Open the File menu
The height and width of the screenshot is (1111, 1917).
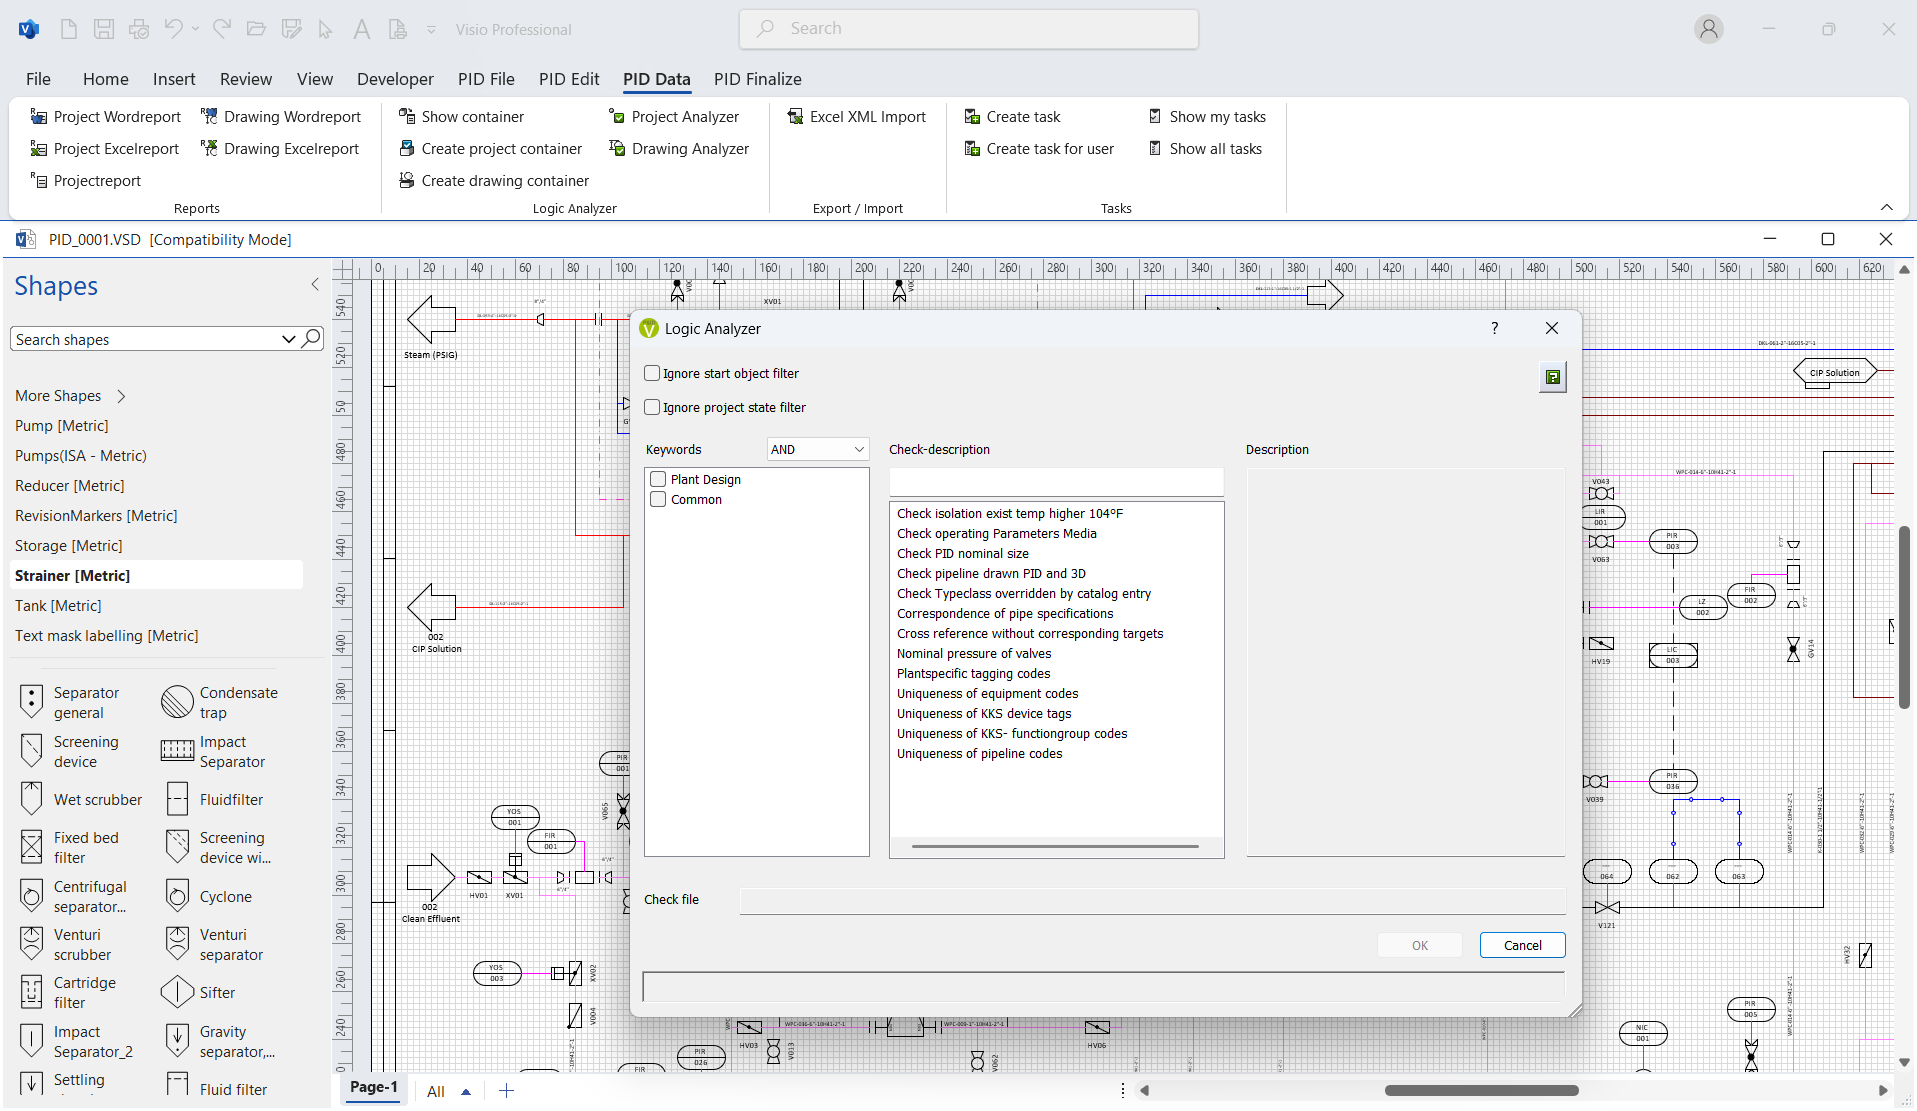pos(38,79)
